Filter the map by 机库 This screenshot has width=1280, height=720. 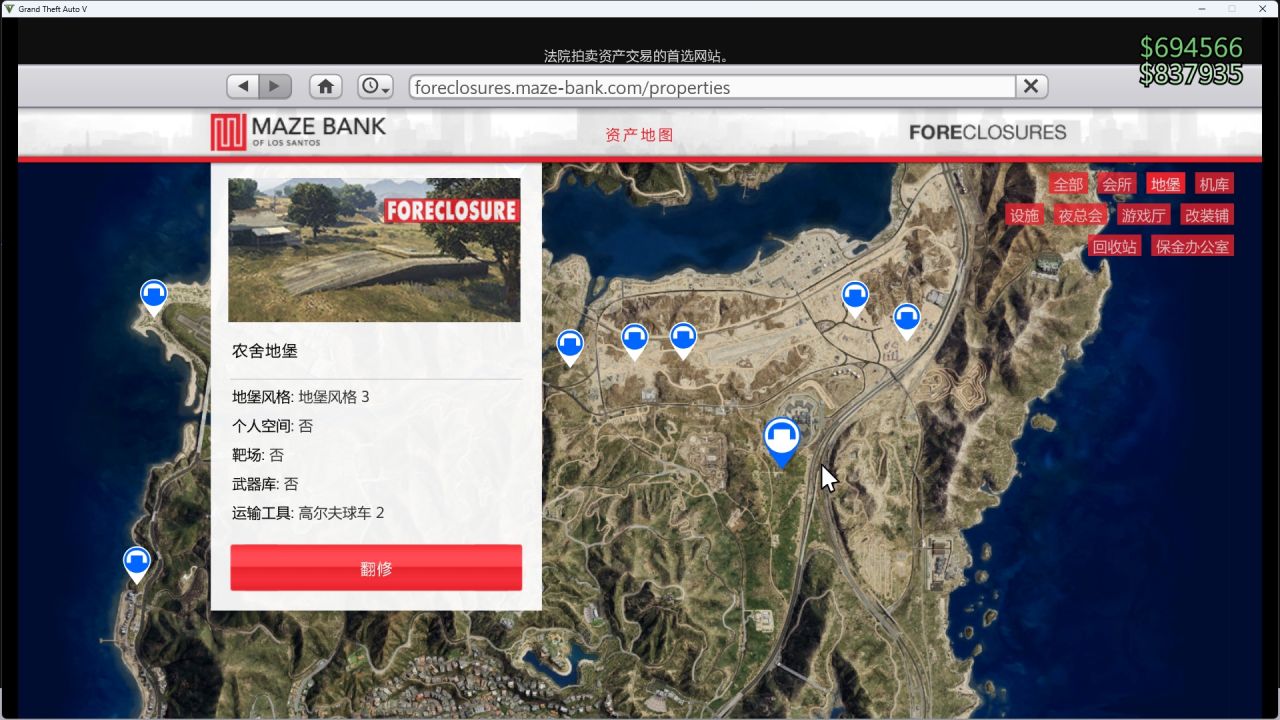(x=1214, y=184)
